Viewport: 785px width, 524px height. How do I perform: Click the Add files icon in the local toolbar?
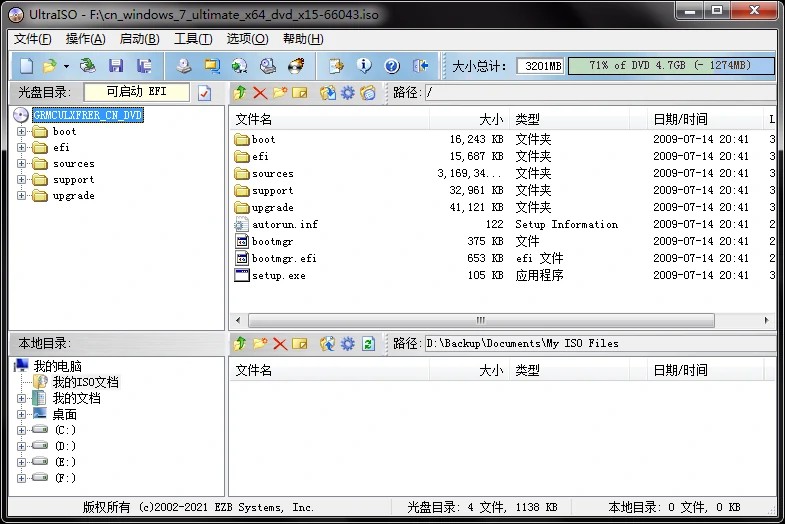click(328, 344)
